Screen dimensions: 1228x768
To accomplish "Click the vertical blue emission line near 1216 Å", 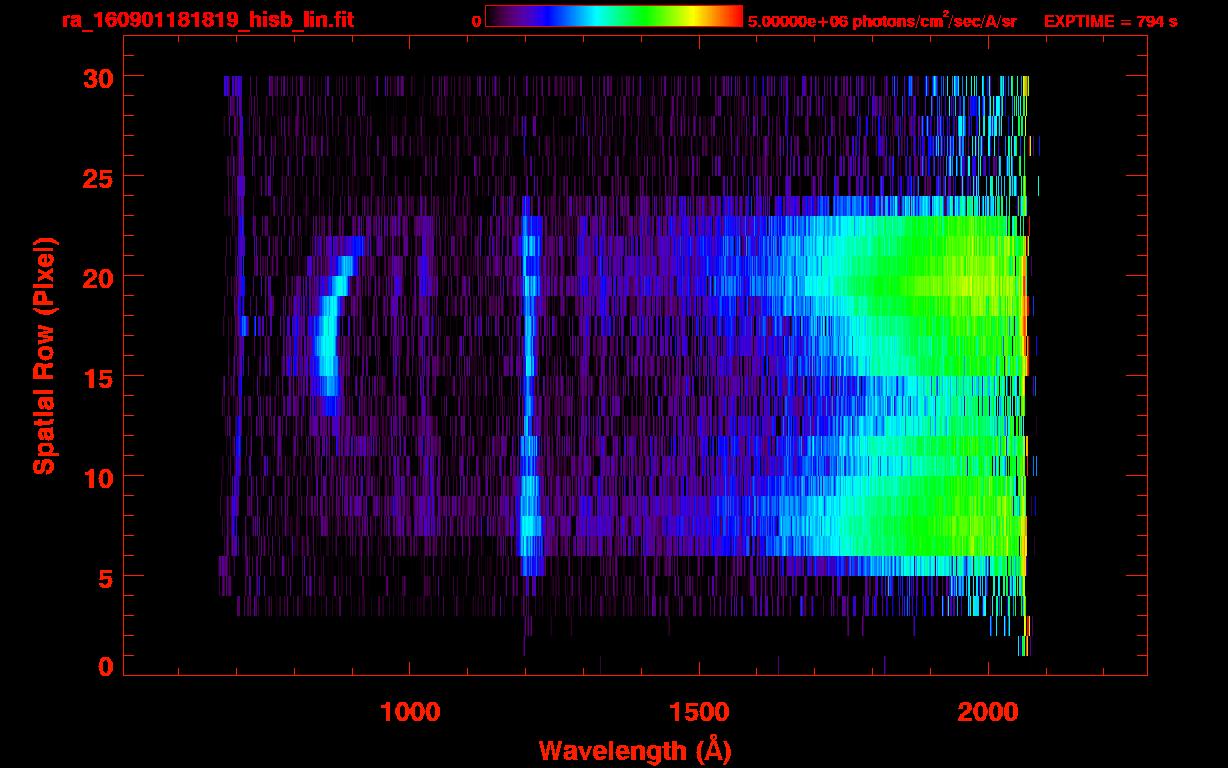I will 528,385.
